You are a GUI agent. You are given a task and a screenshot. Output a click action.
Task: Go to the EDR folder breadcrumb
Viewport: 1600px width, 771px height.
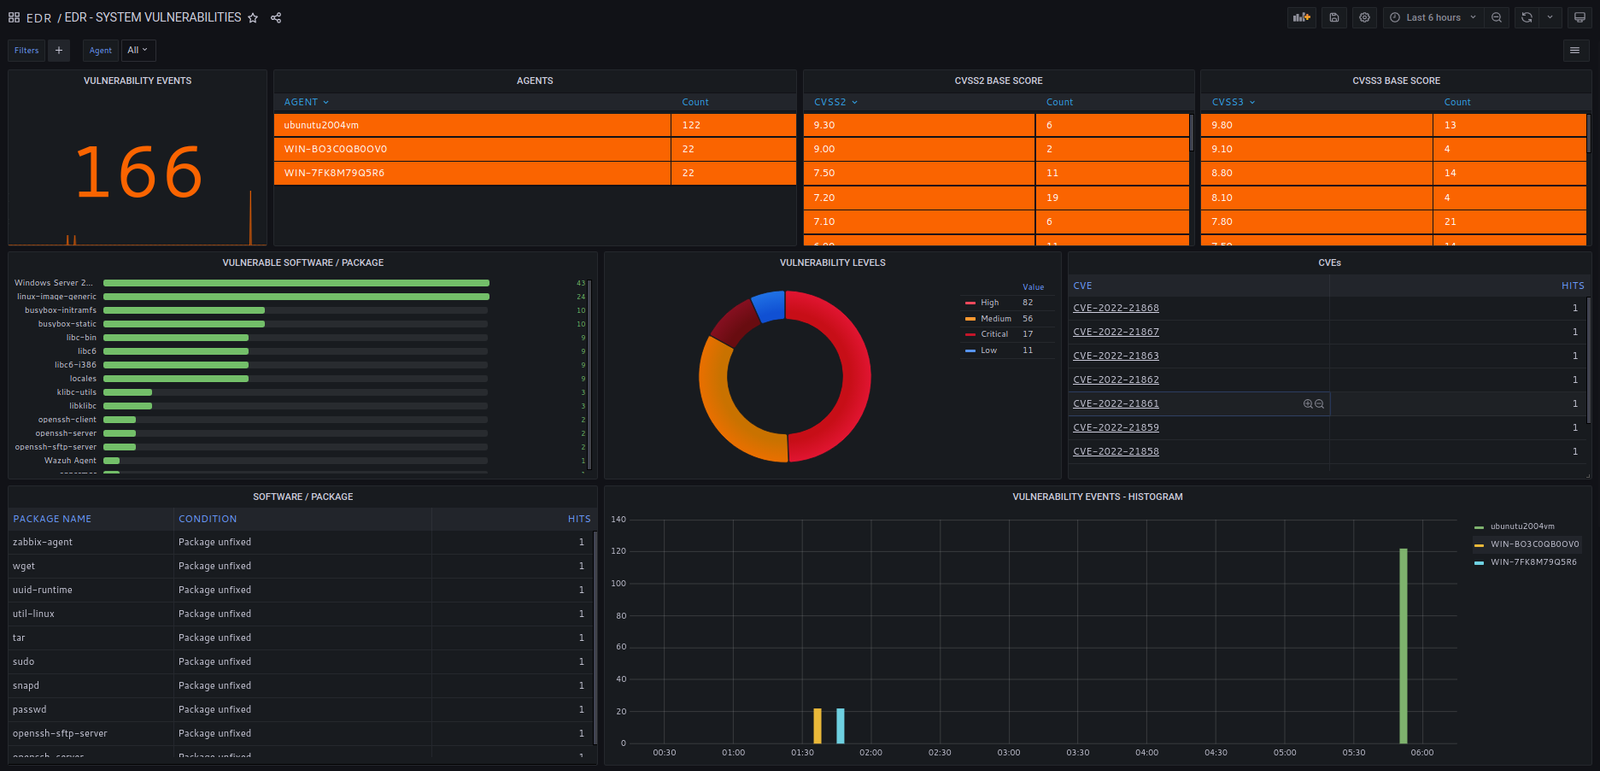click(x=39, y=18)
